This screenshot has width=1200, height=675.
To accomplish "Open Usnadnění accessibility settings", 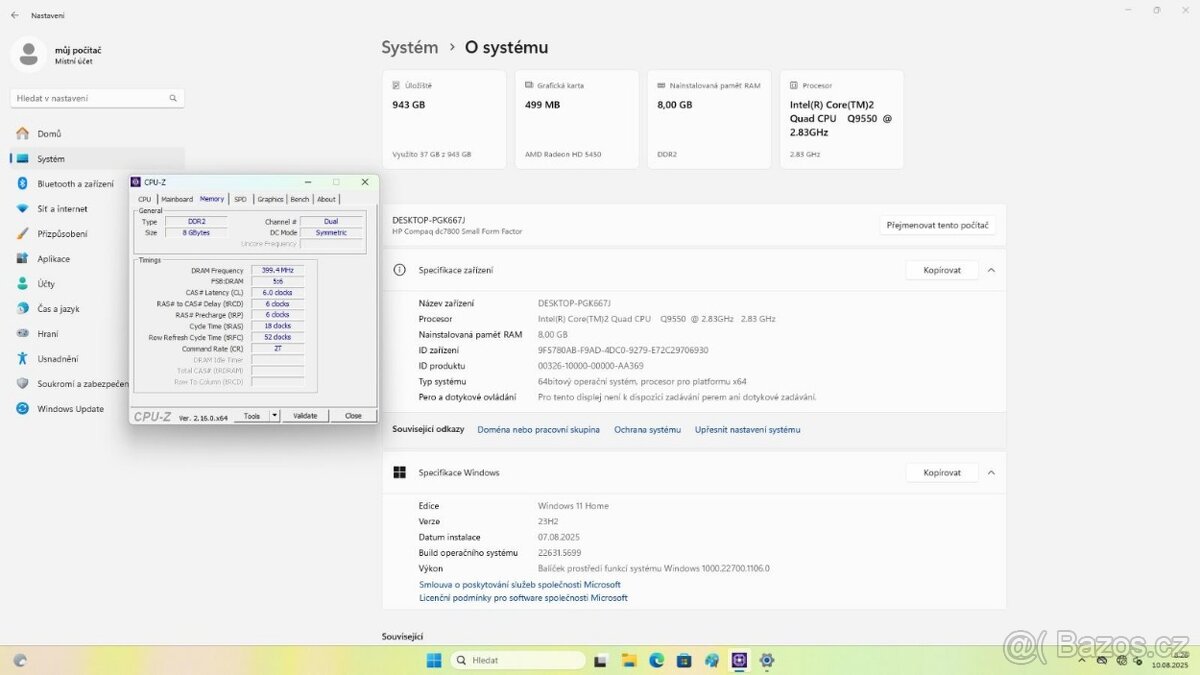I will click(58, 359).
